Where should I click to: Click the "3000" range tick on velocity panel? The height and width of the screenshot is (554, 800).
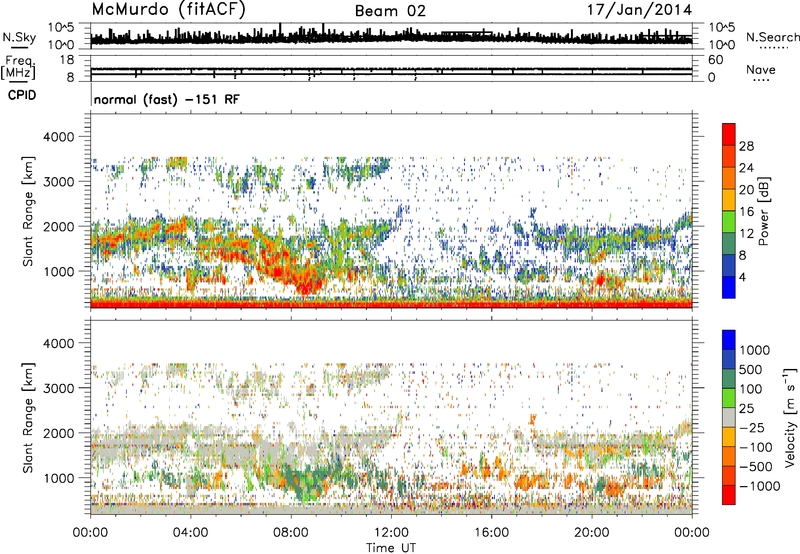(x=60, y=388)
